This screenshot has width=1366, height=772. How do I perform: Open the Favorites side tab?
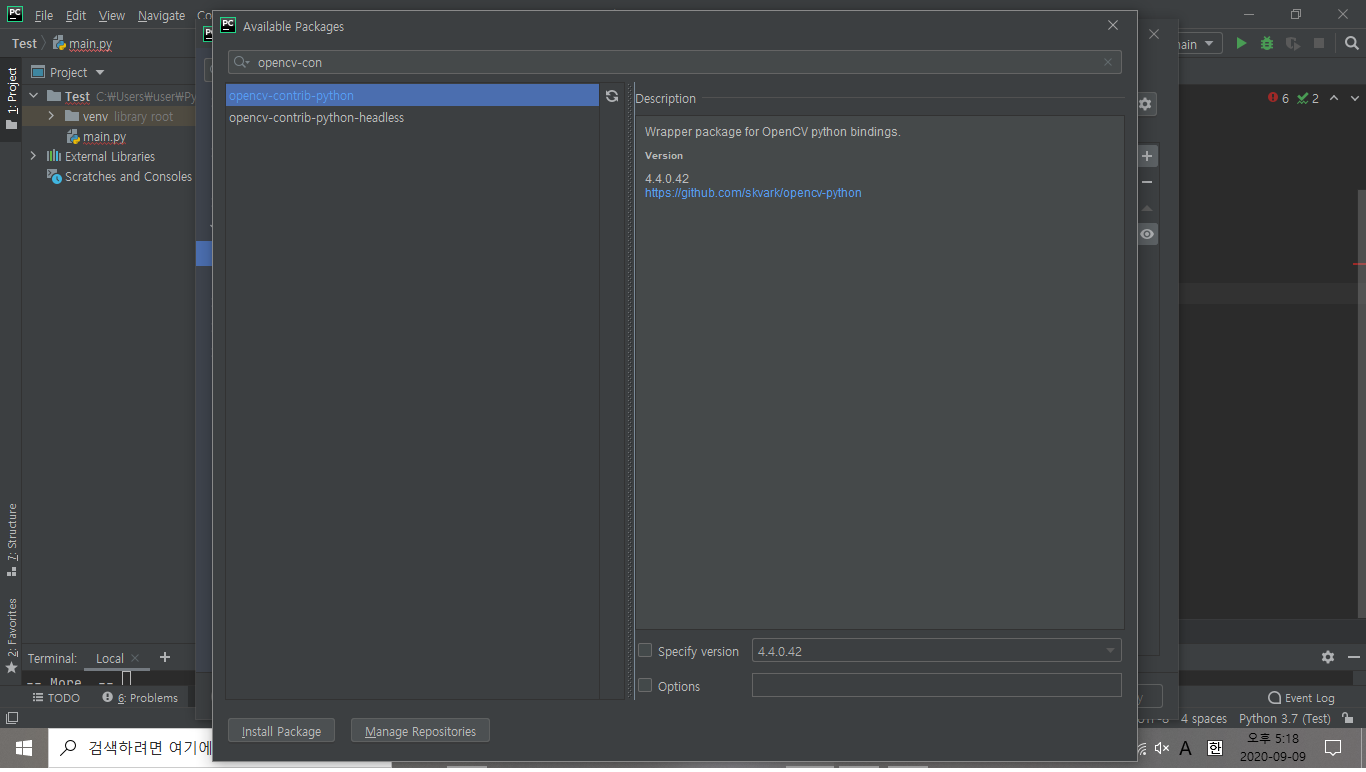click(x=12, y=636)
